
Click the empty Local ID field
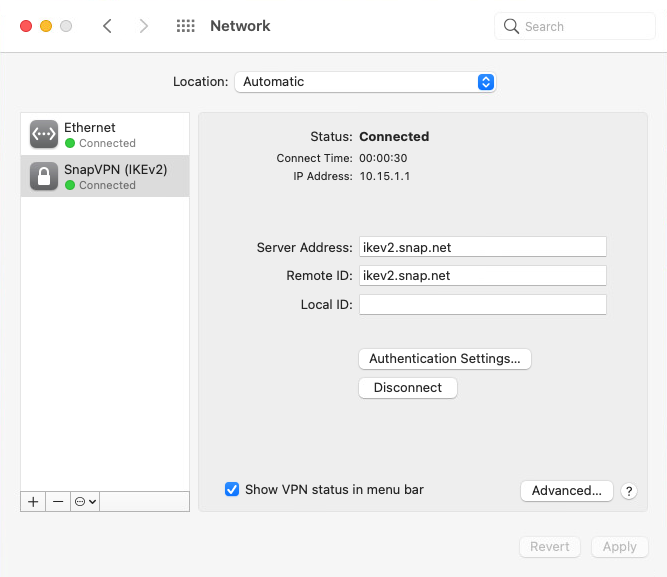tap(483, 305)
